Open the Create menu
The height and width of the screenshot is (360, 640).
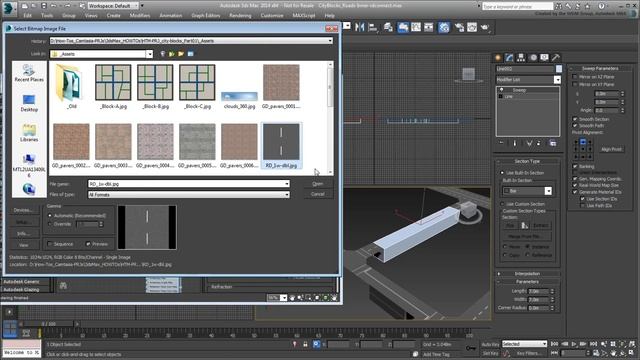pyautogui.click(x=113, y=16)
